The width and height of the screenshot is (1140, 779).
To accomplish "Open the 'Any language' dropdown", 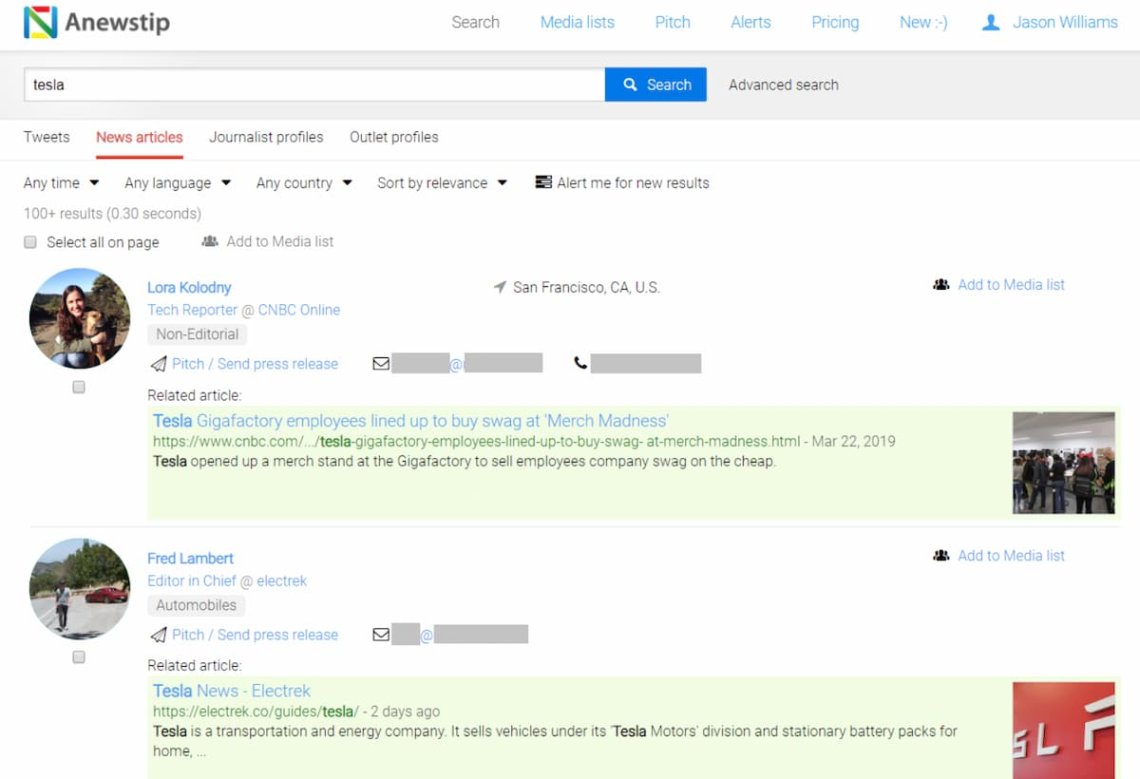I will point(177,183).
